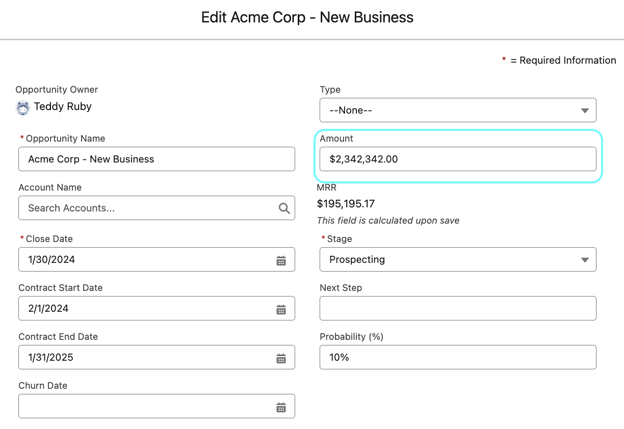The image size is (624, 429).
Task: Click Teddy Ruby's owner avatar icon
Action: (23, 107)
